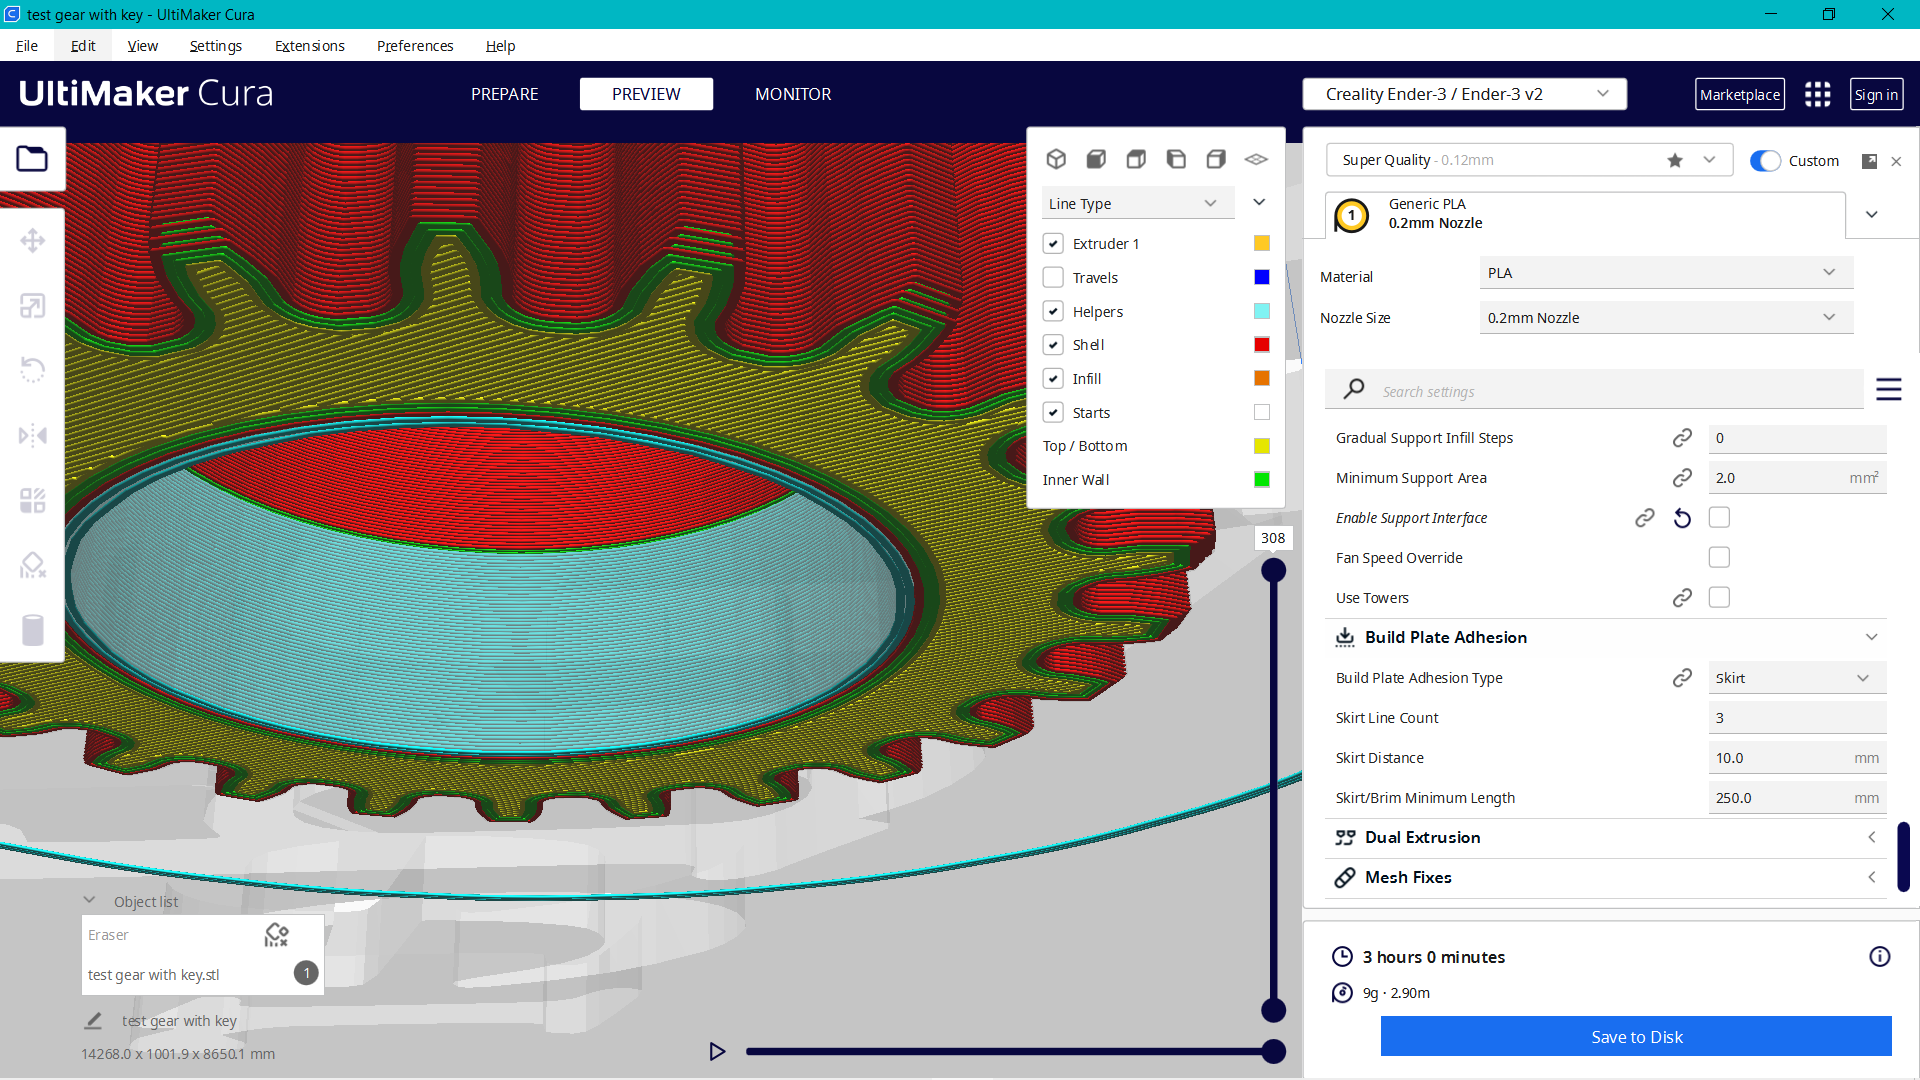The image size is (1920, 1080).
Task: Open the Extensions menu
Action: (x=309, y=46)
